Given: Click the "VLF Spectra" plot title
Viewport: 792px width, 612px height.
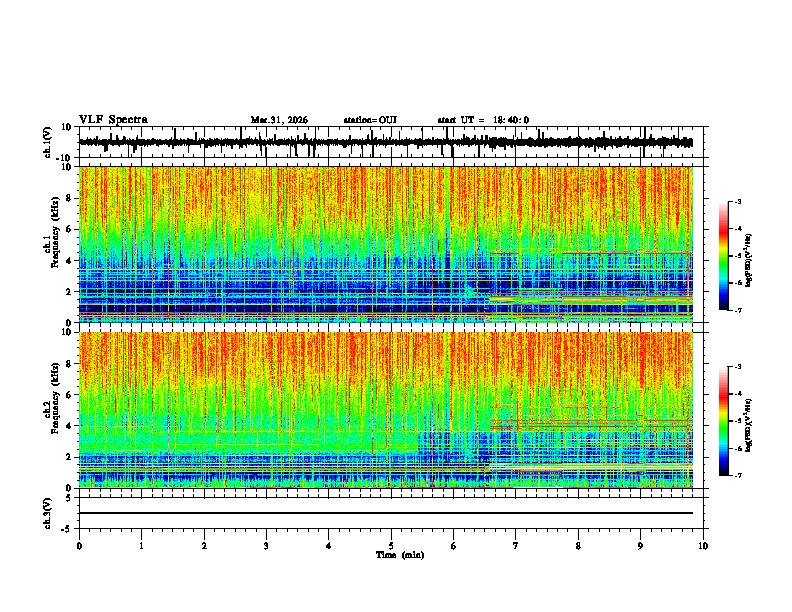Looking at the screenshot, I should point(113,120).
